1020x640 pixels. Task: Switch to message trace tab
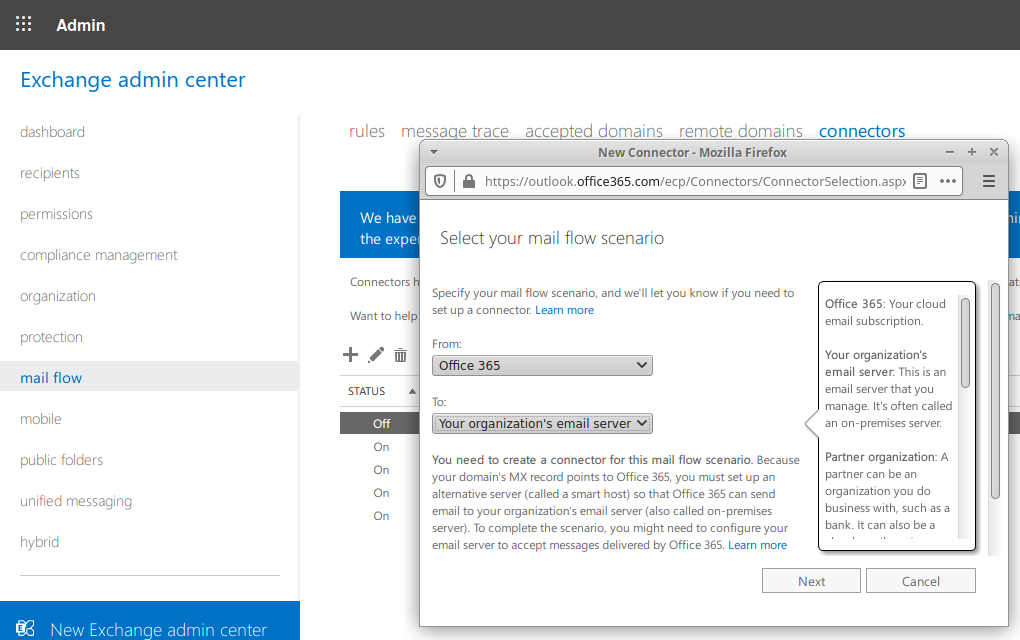pyautogui.click(x=455, y=131)
